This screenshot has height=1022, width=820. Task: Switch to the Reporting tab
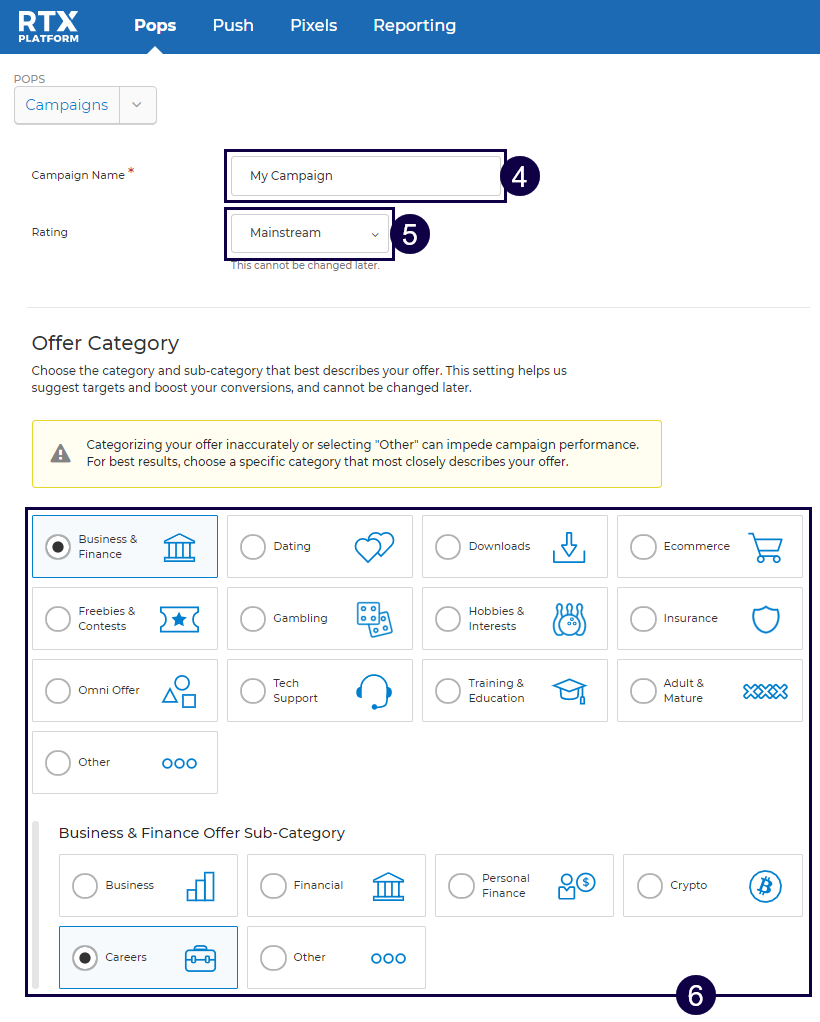pos(414,26)
